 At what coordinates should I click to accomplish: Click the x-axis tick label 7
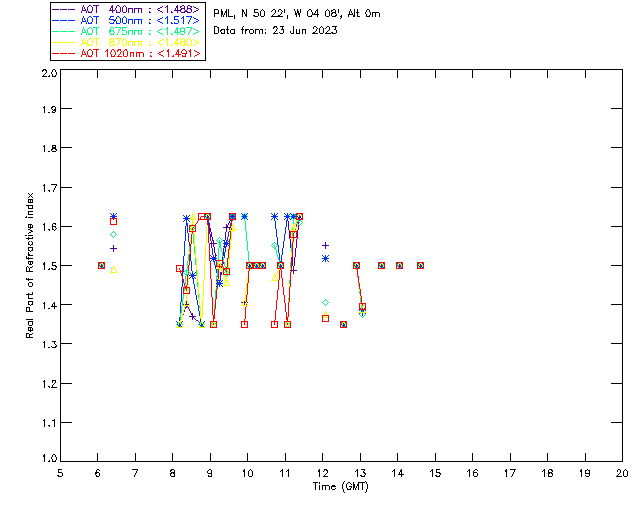pyautogui.click(x=135, y=473)
